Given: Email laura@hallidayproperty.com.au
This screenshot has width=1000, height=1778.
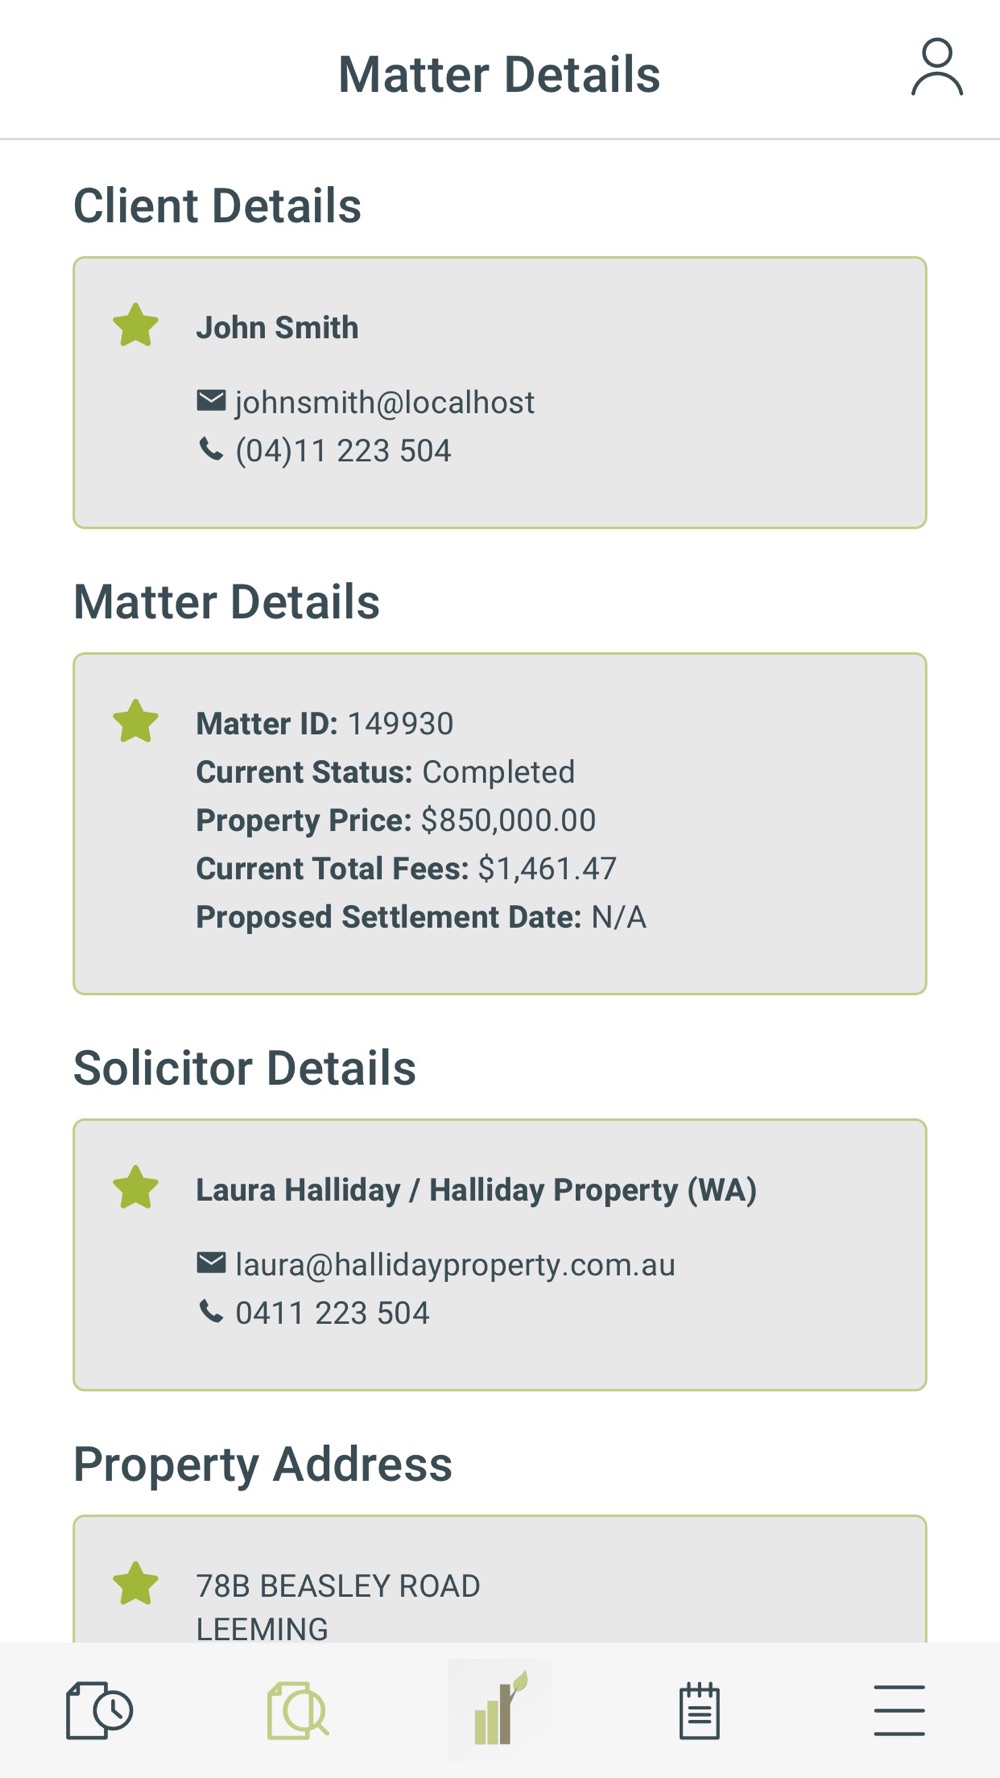Looking at the screenshot, I should point(455,1265).
